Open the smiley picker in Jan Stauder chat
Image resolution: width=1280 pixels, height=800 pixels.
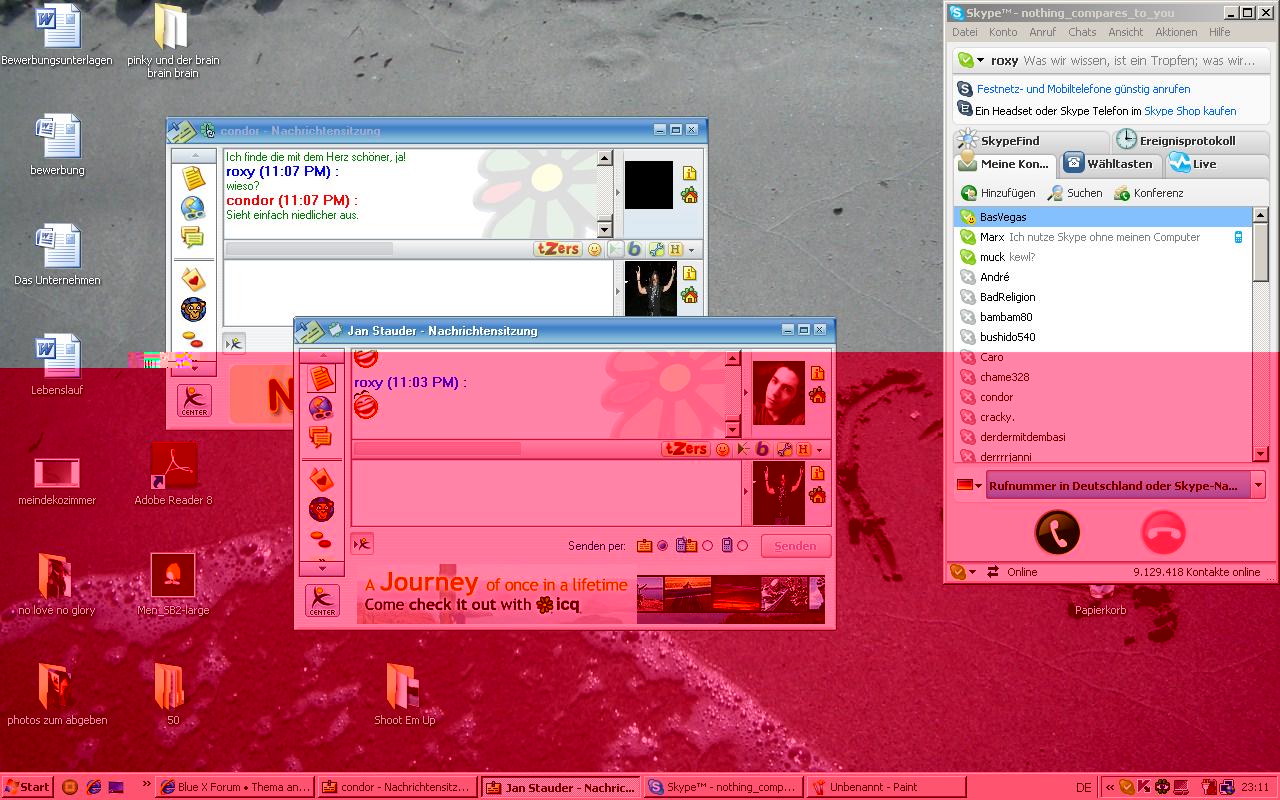click(723, 450)
